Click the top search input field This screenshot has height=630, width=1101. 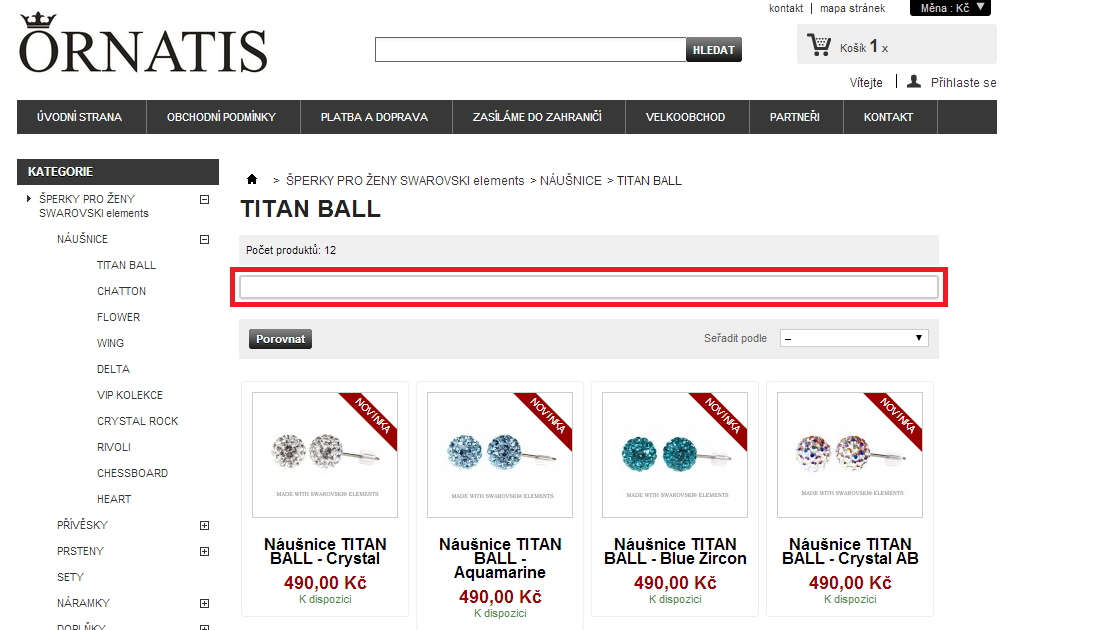[530, 50]
